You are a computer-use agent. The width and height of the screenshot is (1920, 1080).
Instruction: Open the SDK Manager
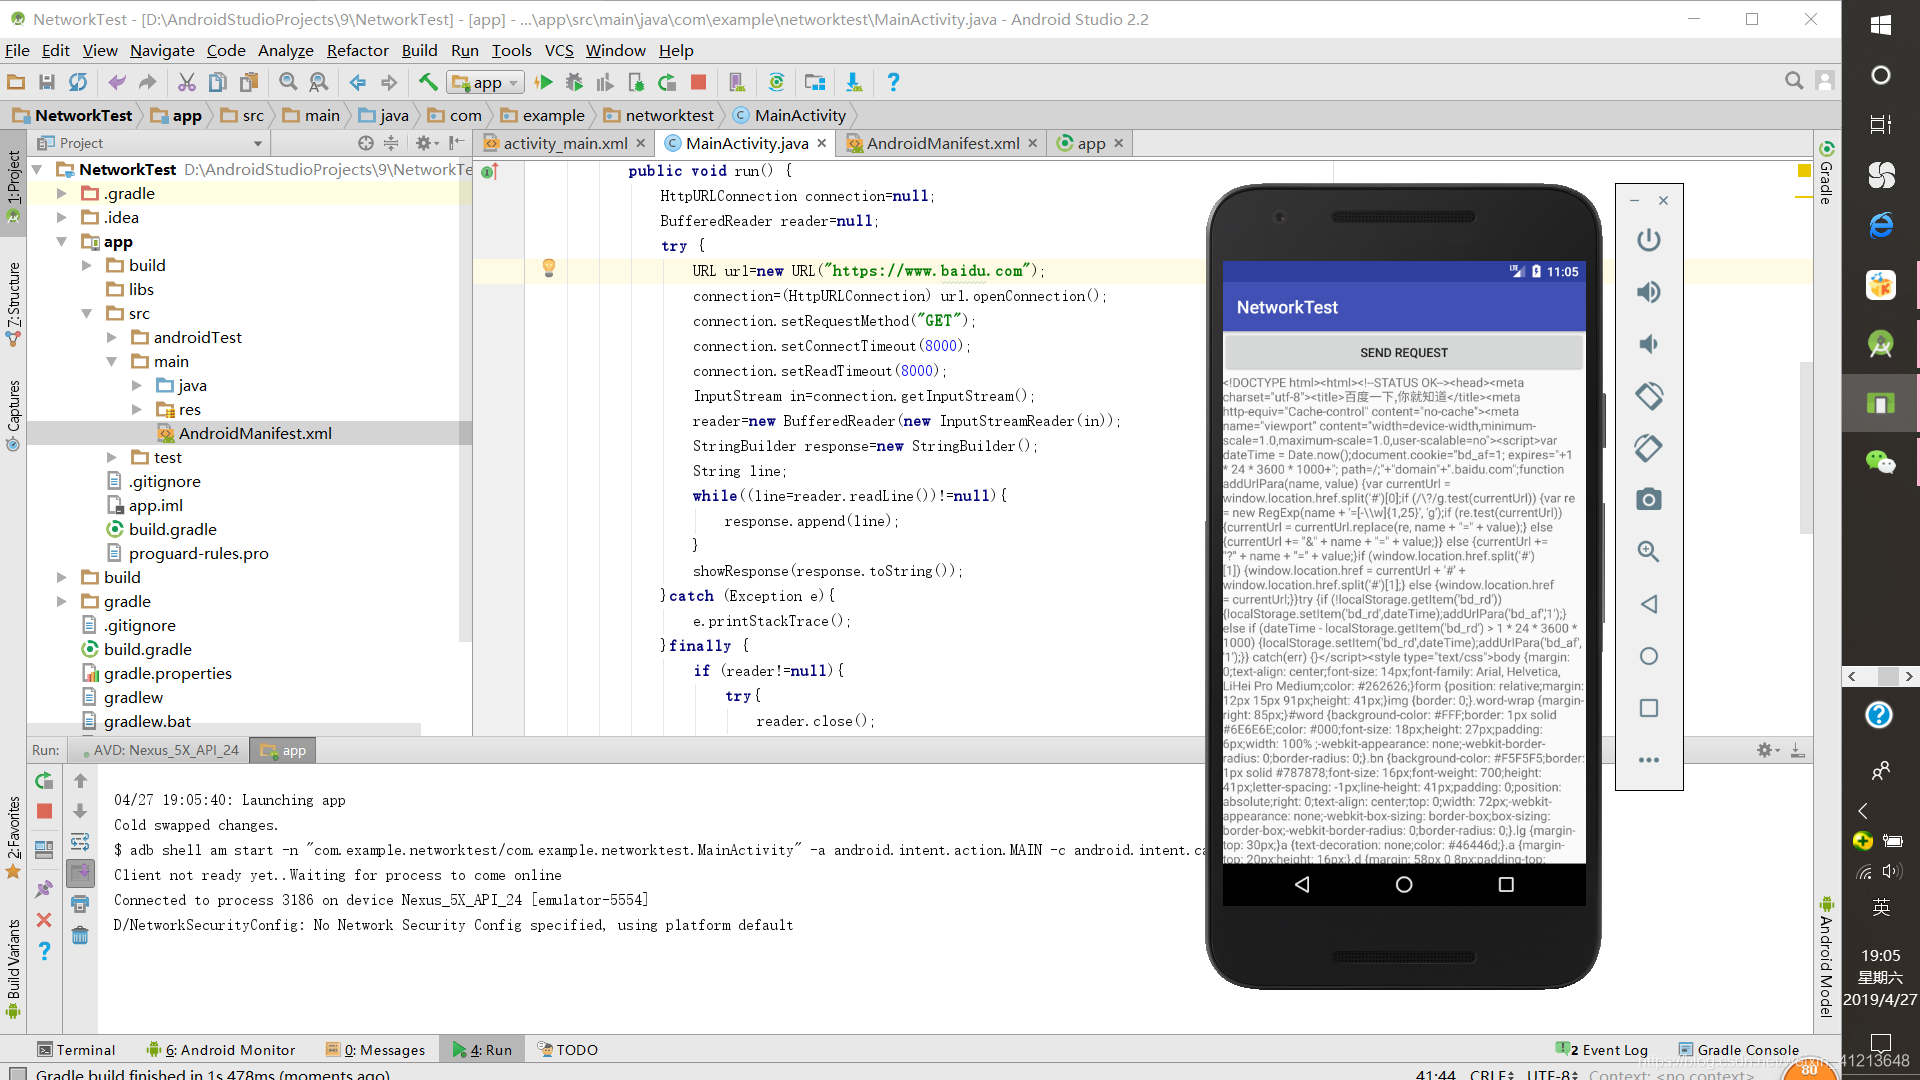[x=853, y=82]
